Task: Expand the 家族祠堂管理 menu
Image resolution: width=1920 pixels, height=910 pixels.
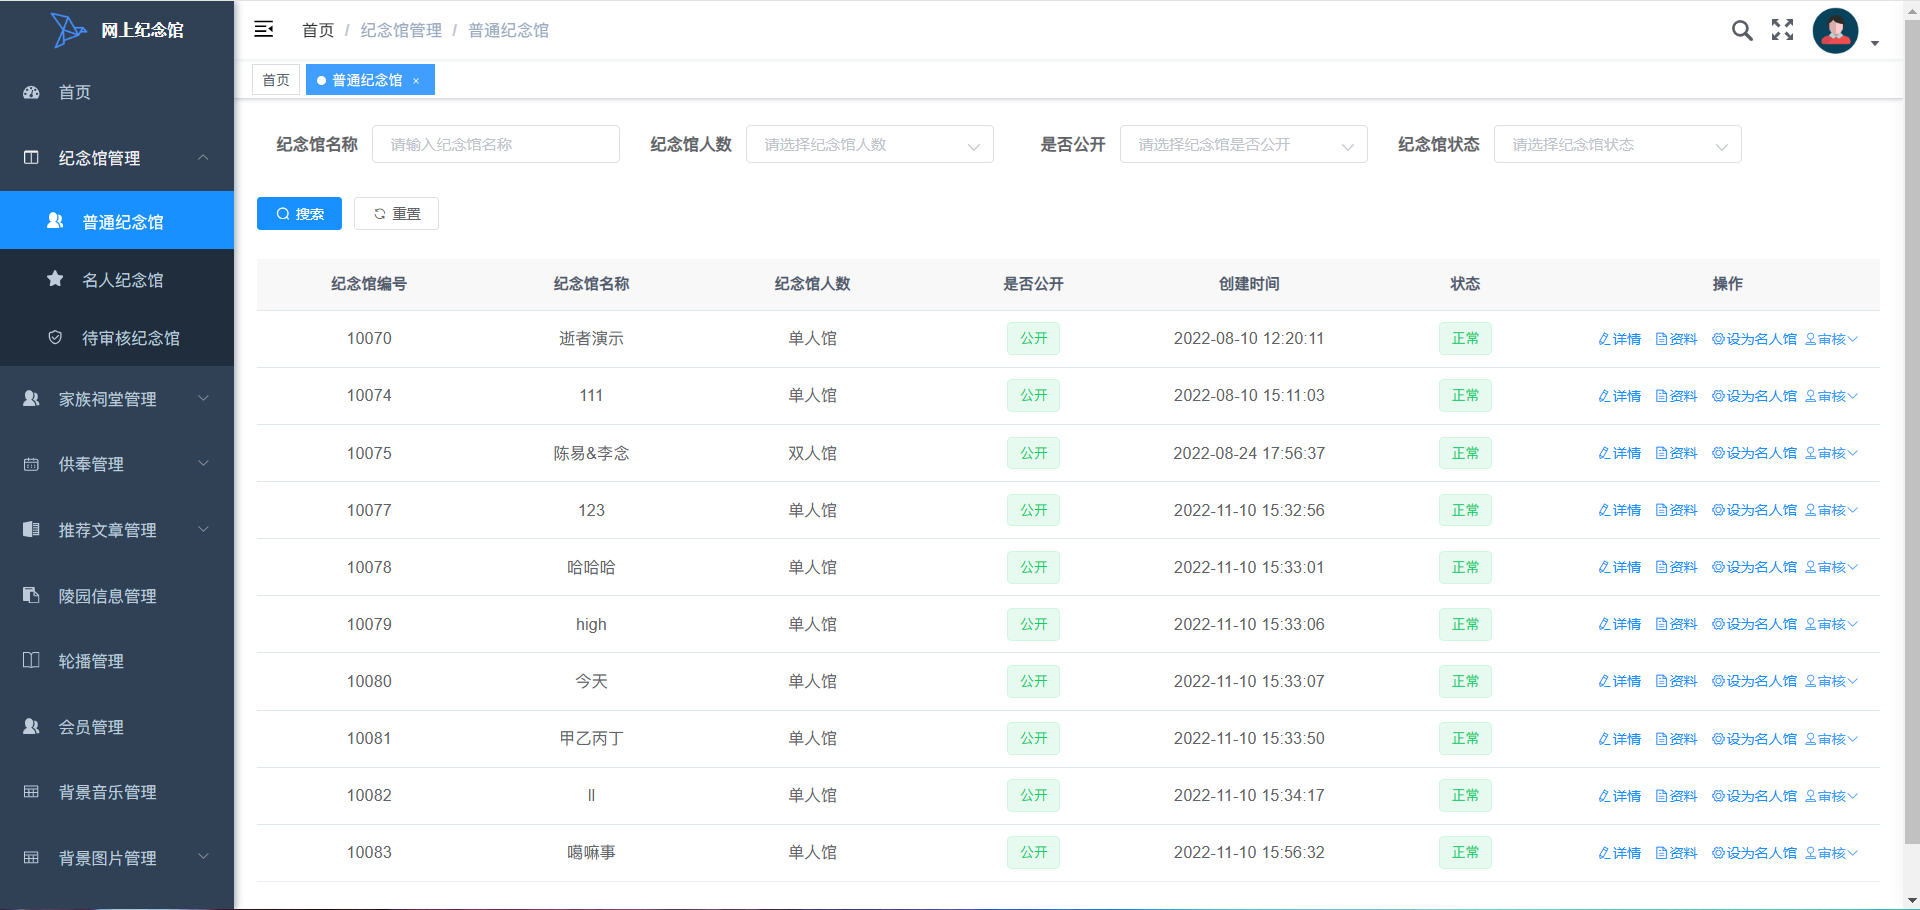Action: [203, 398]
